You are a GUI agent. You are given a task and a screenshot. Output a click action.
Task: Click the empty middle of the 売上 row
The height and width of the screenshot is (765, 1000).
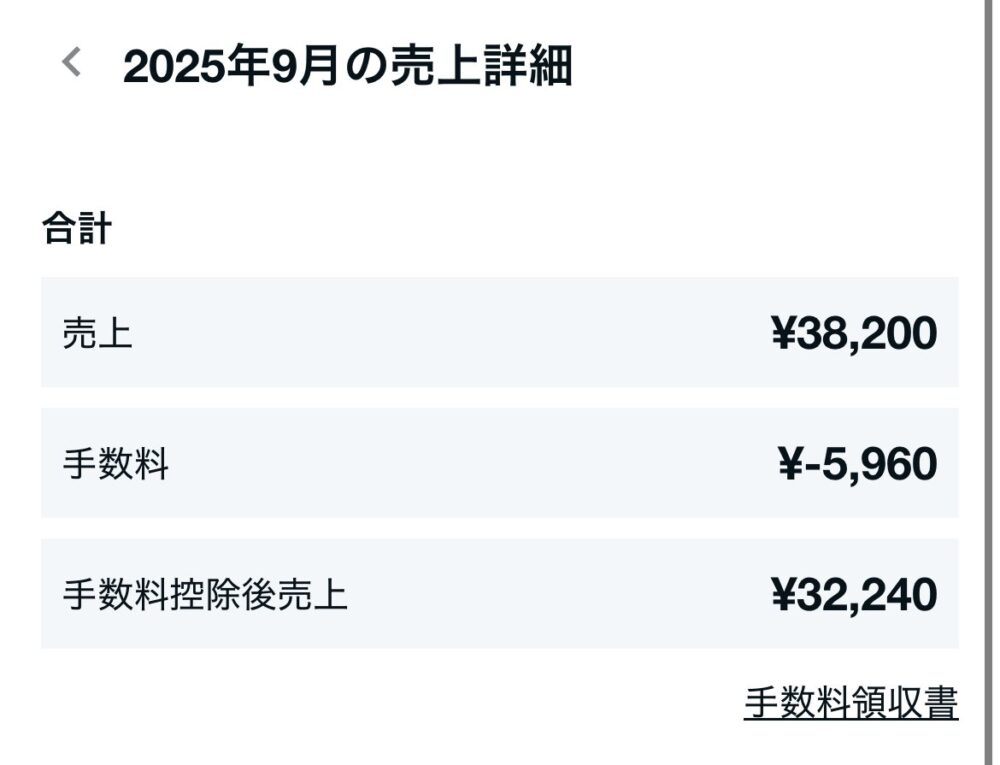click(450, 333)
